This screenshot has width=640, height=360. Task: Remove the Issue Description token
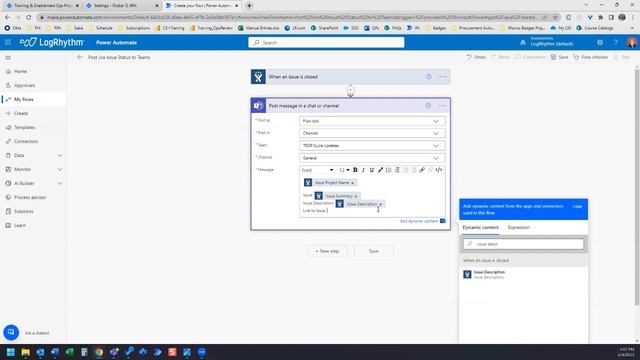point(380,204)
